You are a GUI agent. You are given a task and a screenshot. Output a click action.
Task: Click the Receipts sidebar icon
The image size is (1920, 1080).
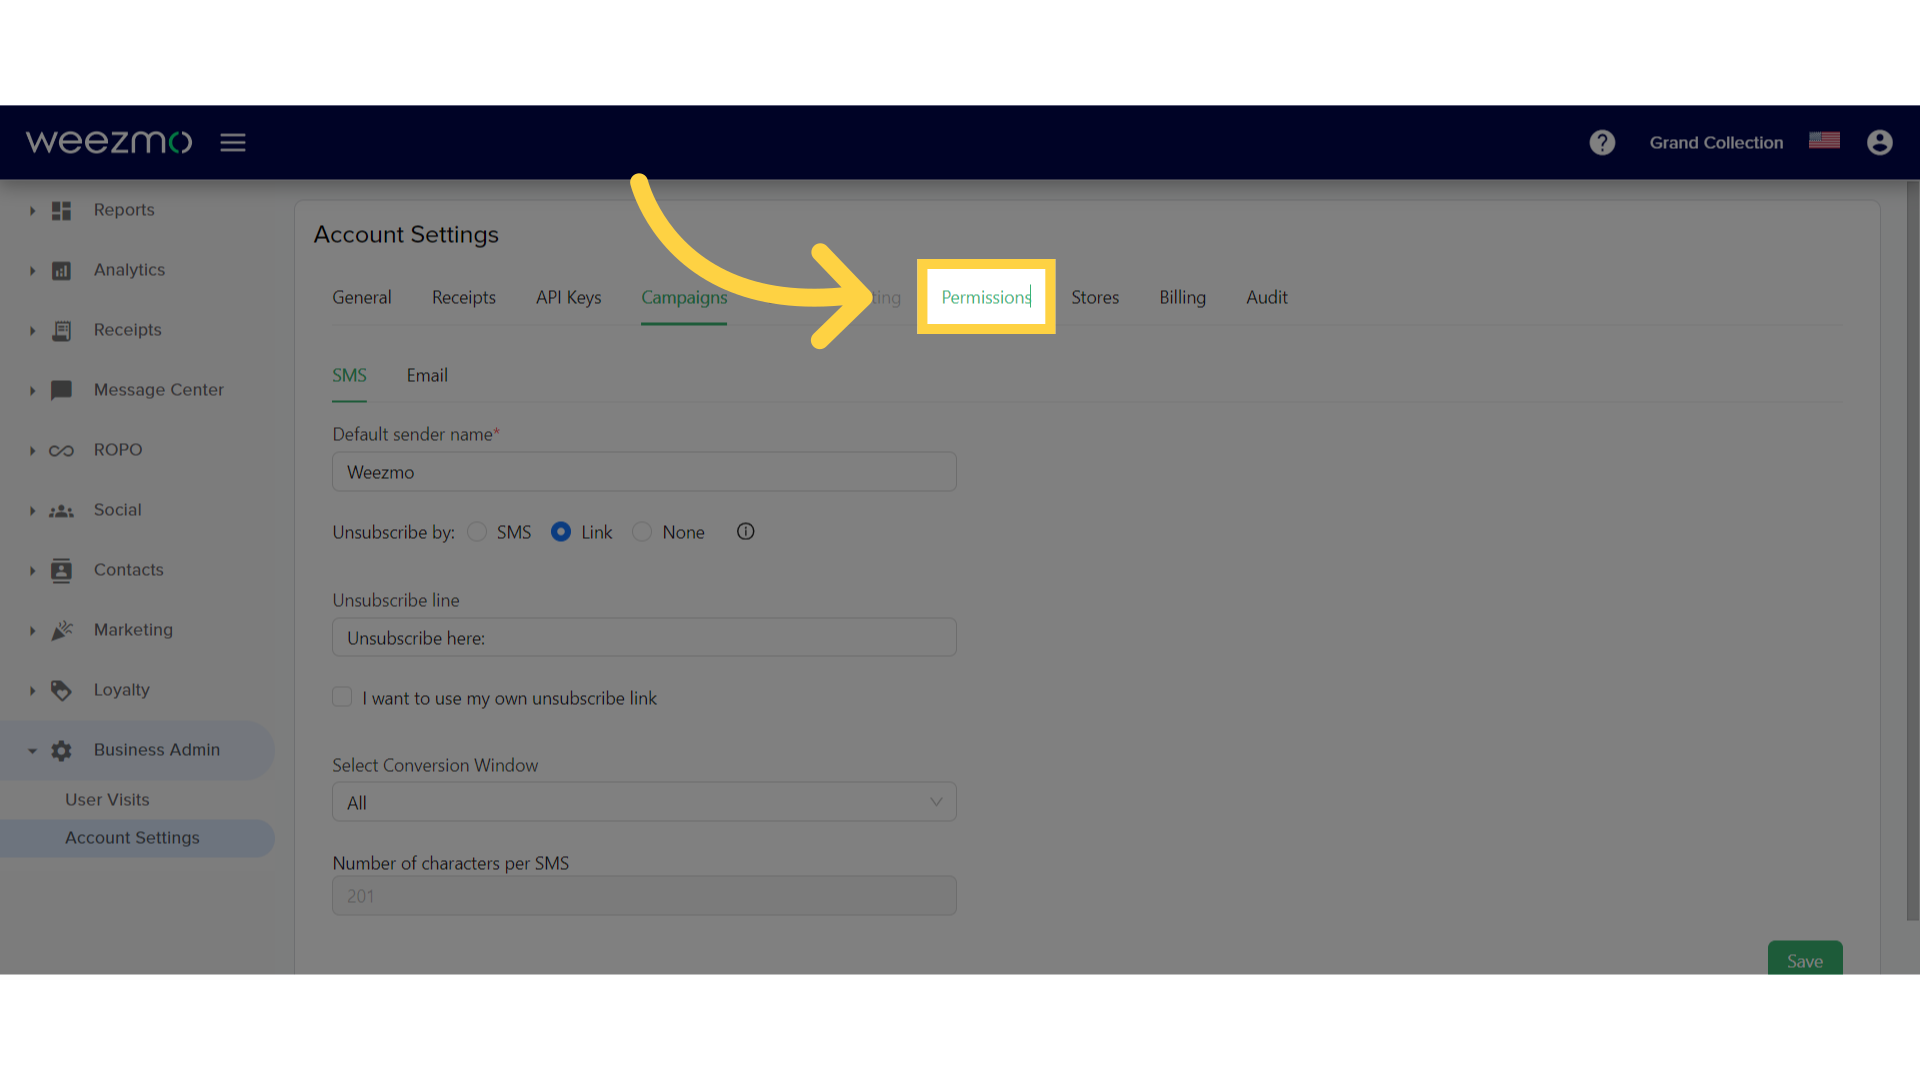point(62,328)
